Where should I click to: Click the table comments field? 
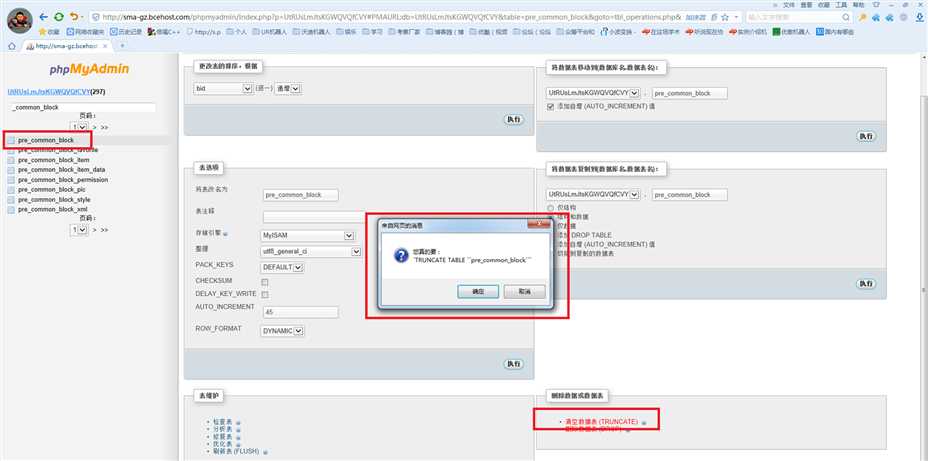[x=314, y=217]
